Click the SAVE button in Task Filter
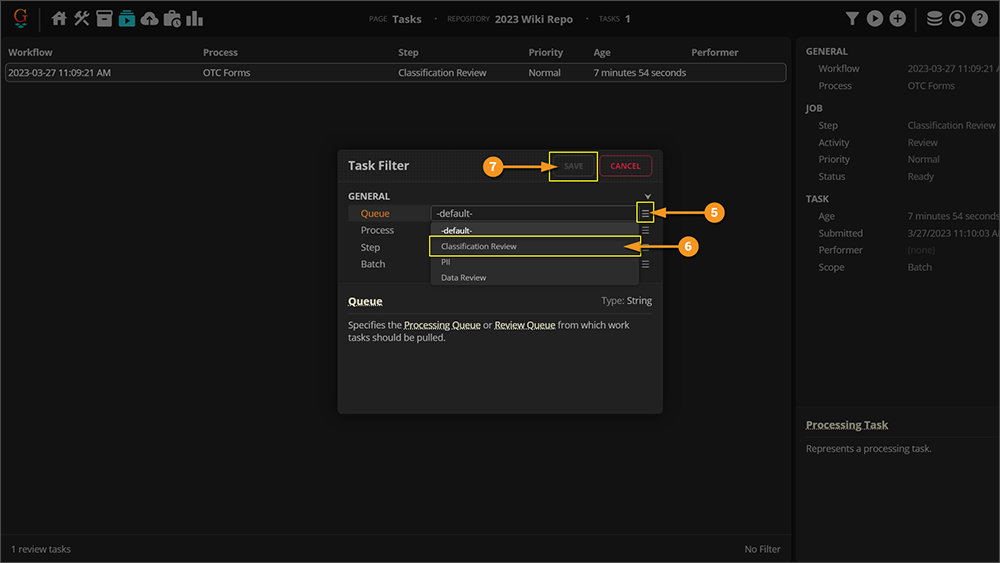 click(x=573, y=166)
